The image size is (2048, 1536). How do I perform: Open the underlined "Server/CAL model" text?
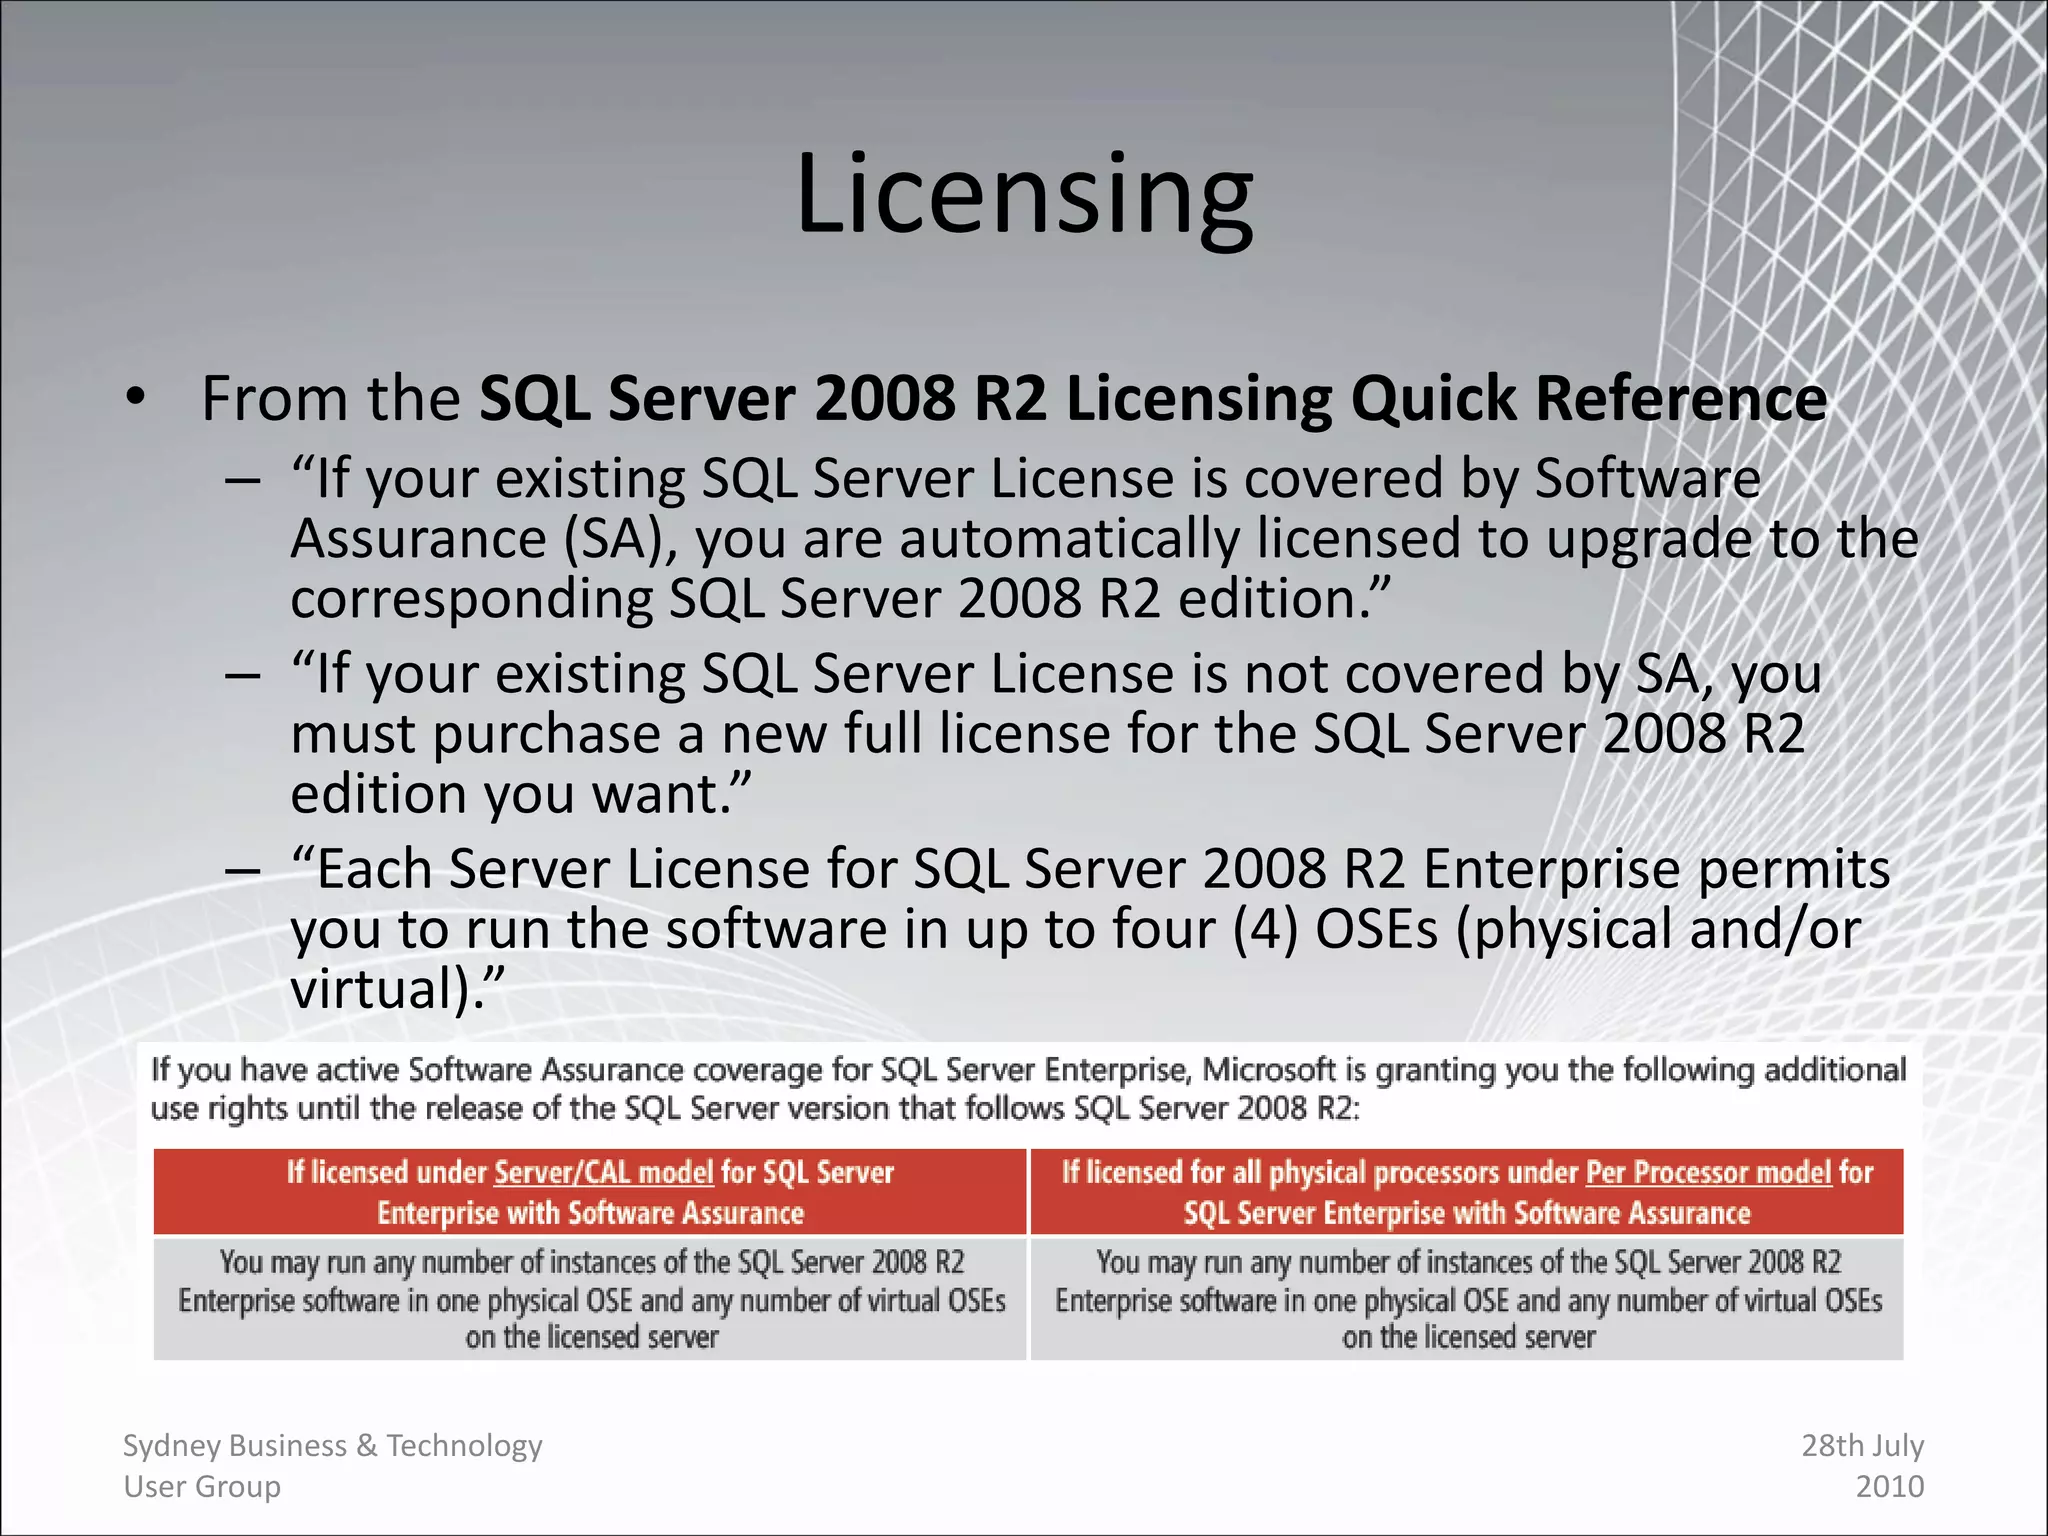604,1172
